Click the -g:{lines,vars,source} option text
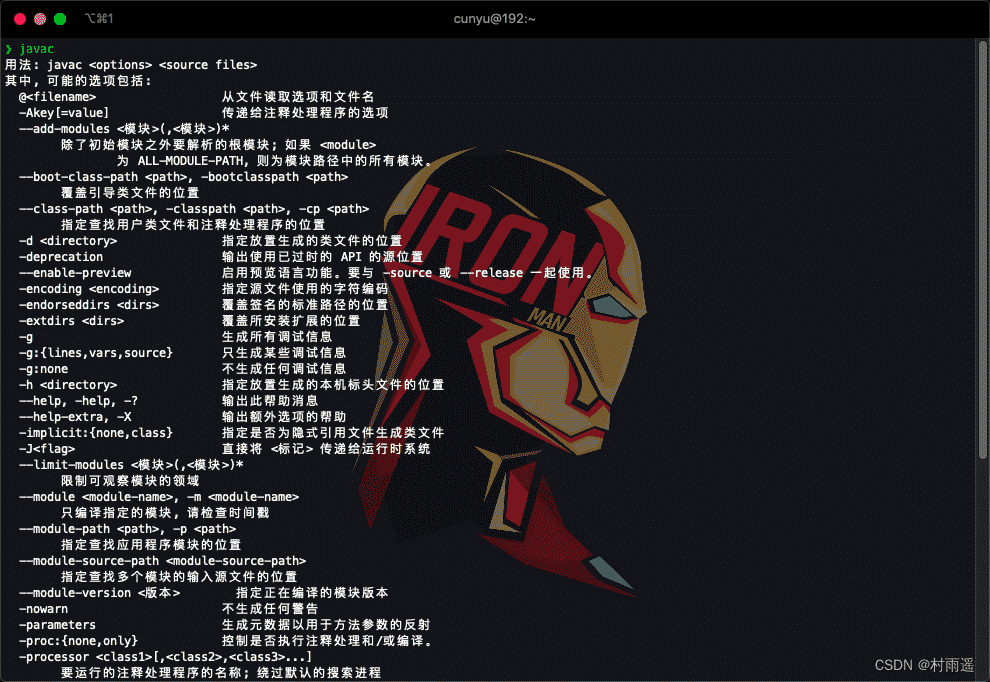Screen dimensions: 990x682 pos(96,353)
